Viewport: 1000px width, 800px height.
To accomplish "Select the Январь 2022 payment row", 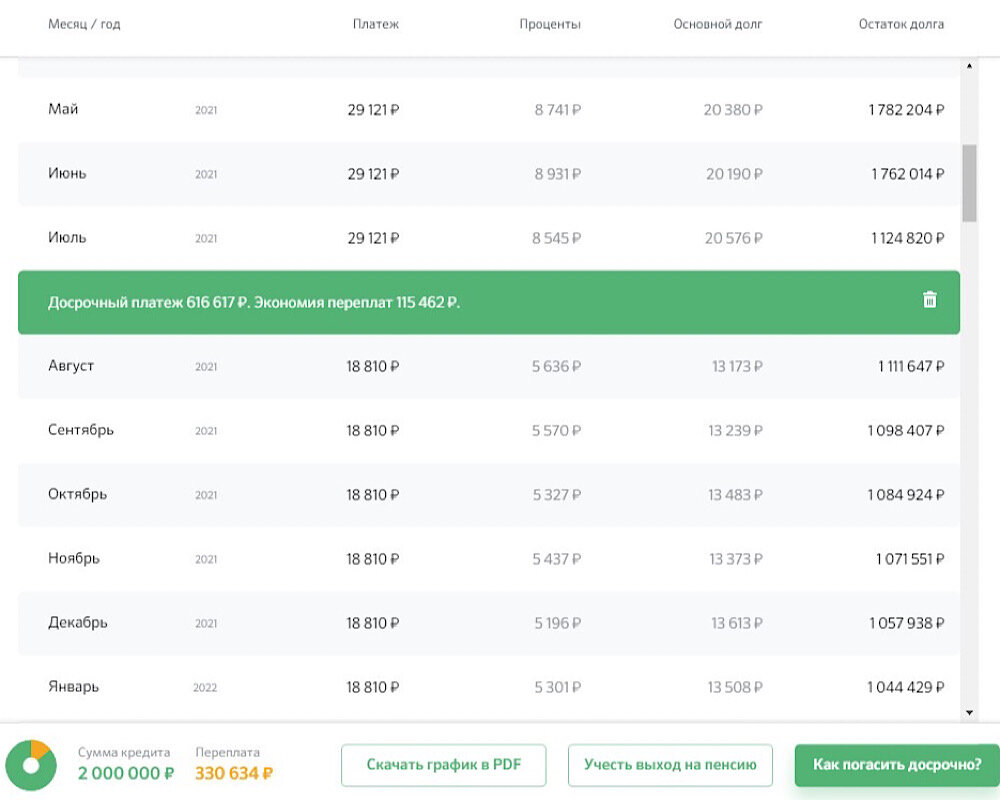I will [488, 687].
